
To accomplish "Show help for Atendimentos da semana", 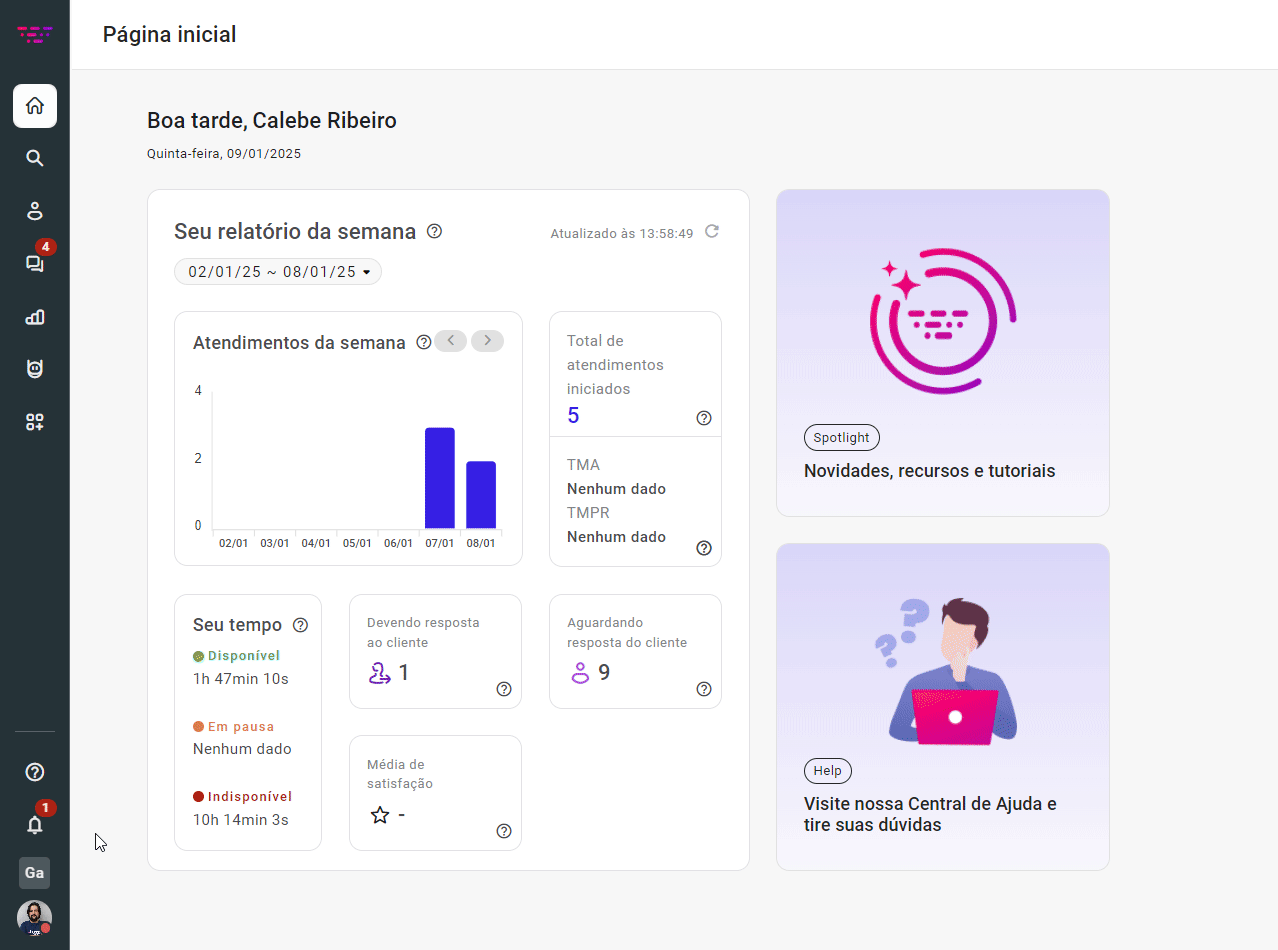I will (423, 342).
